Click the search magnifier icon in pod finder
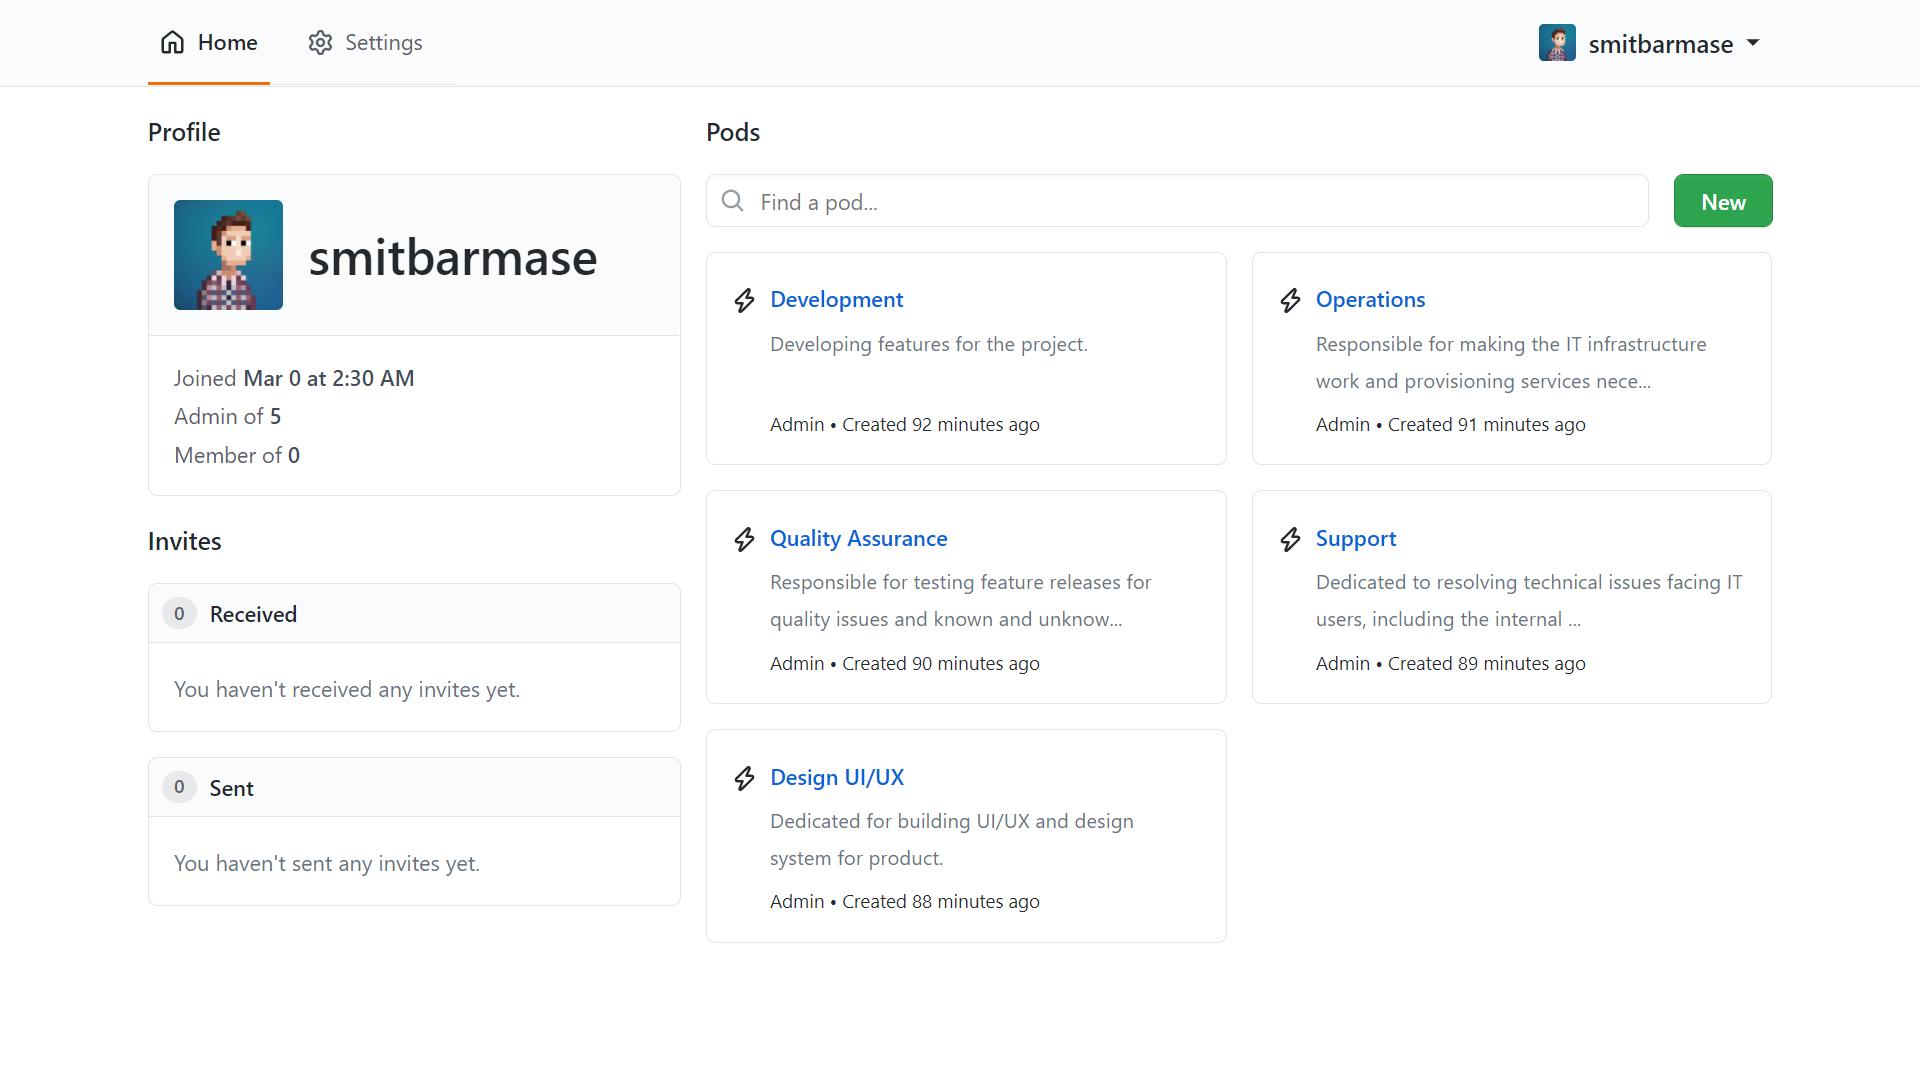The height and width of the screenshot is (1080, 1920). tap(733, 201)
